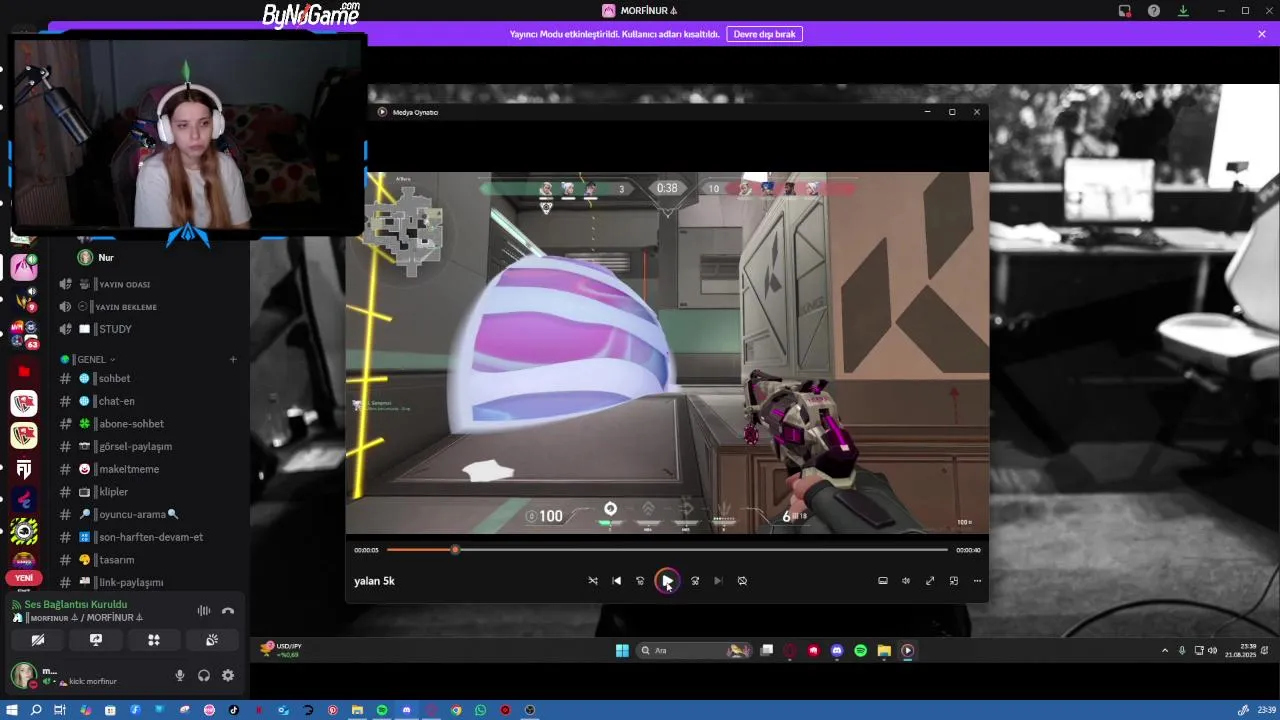The image size is (1280, 720).
Task: Open Media Player from captured taskbar
Action: (907, 651)
